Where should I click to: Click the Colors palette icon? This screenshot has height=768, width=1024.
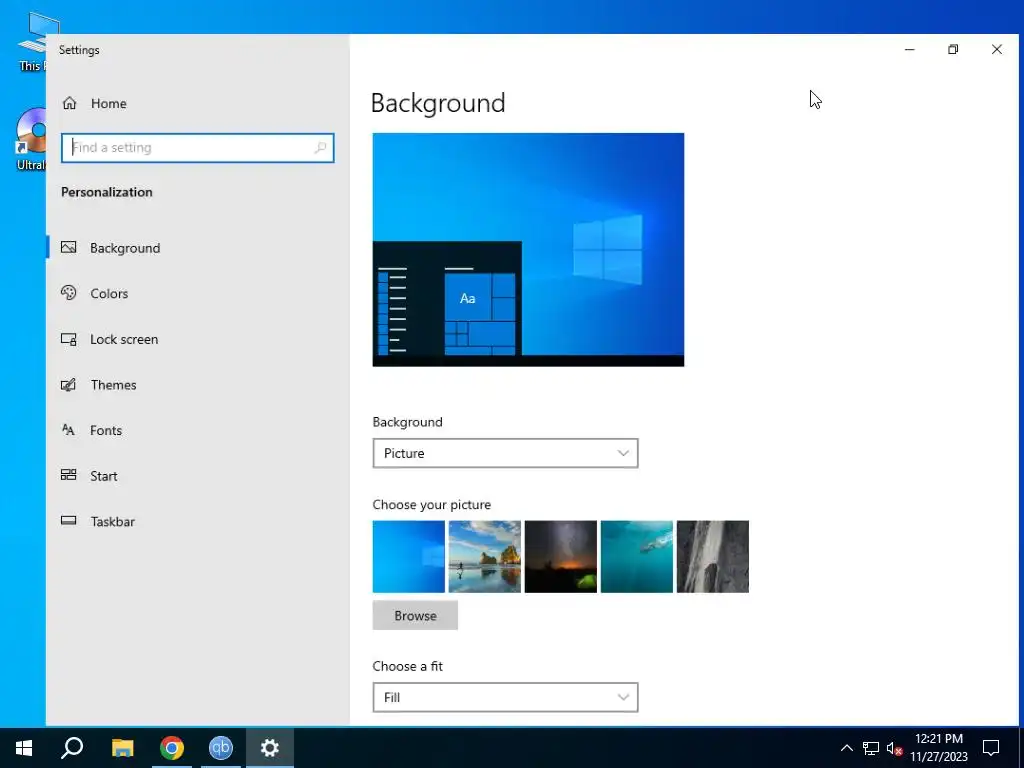point(69,293)
